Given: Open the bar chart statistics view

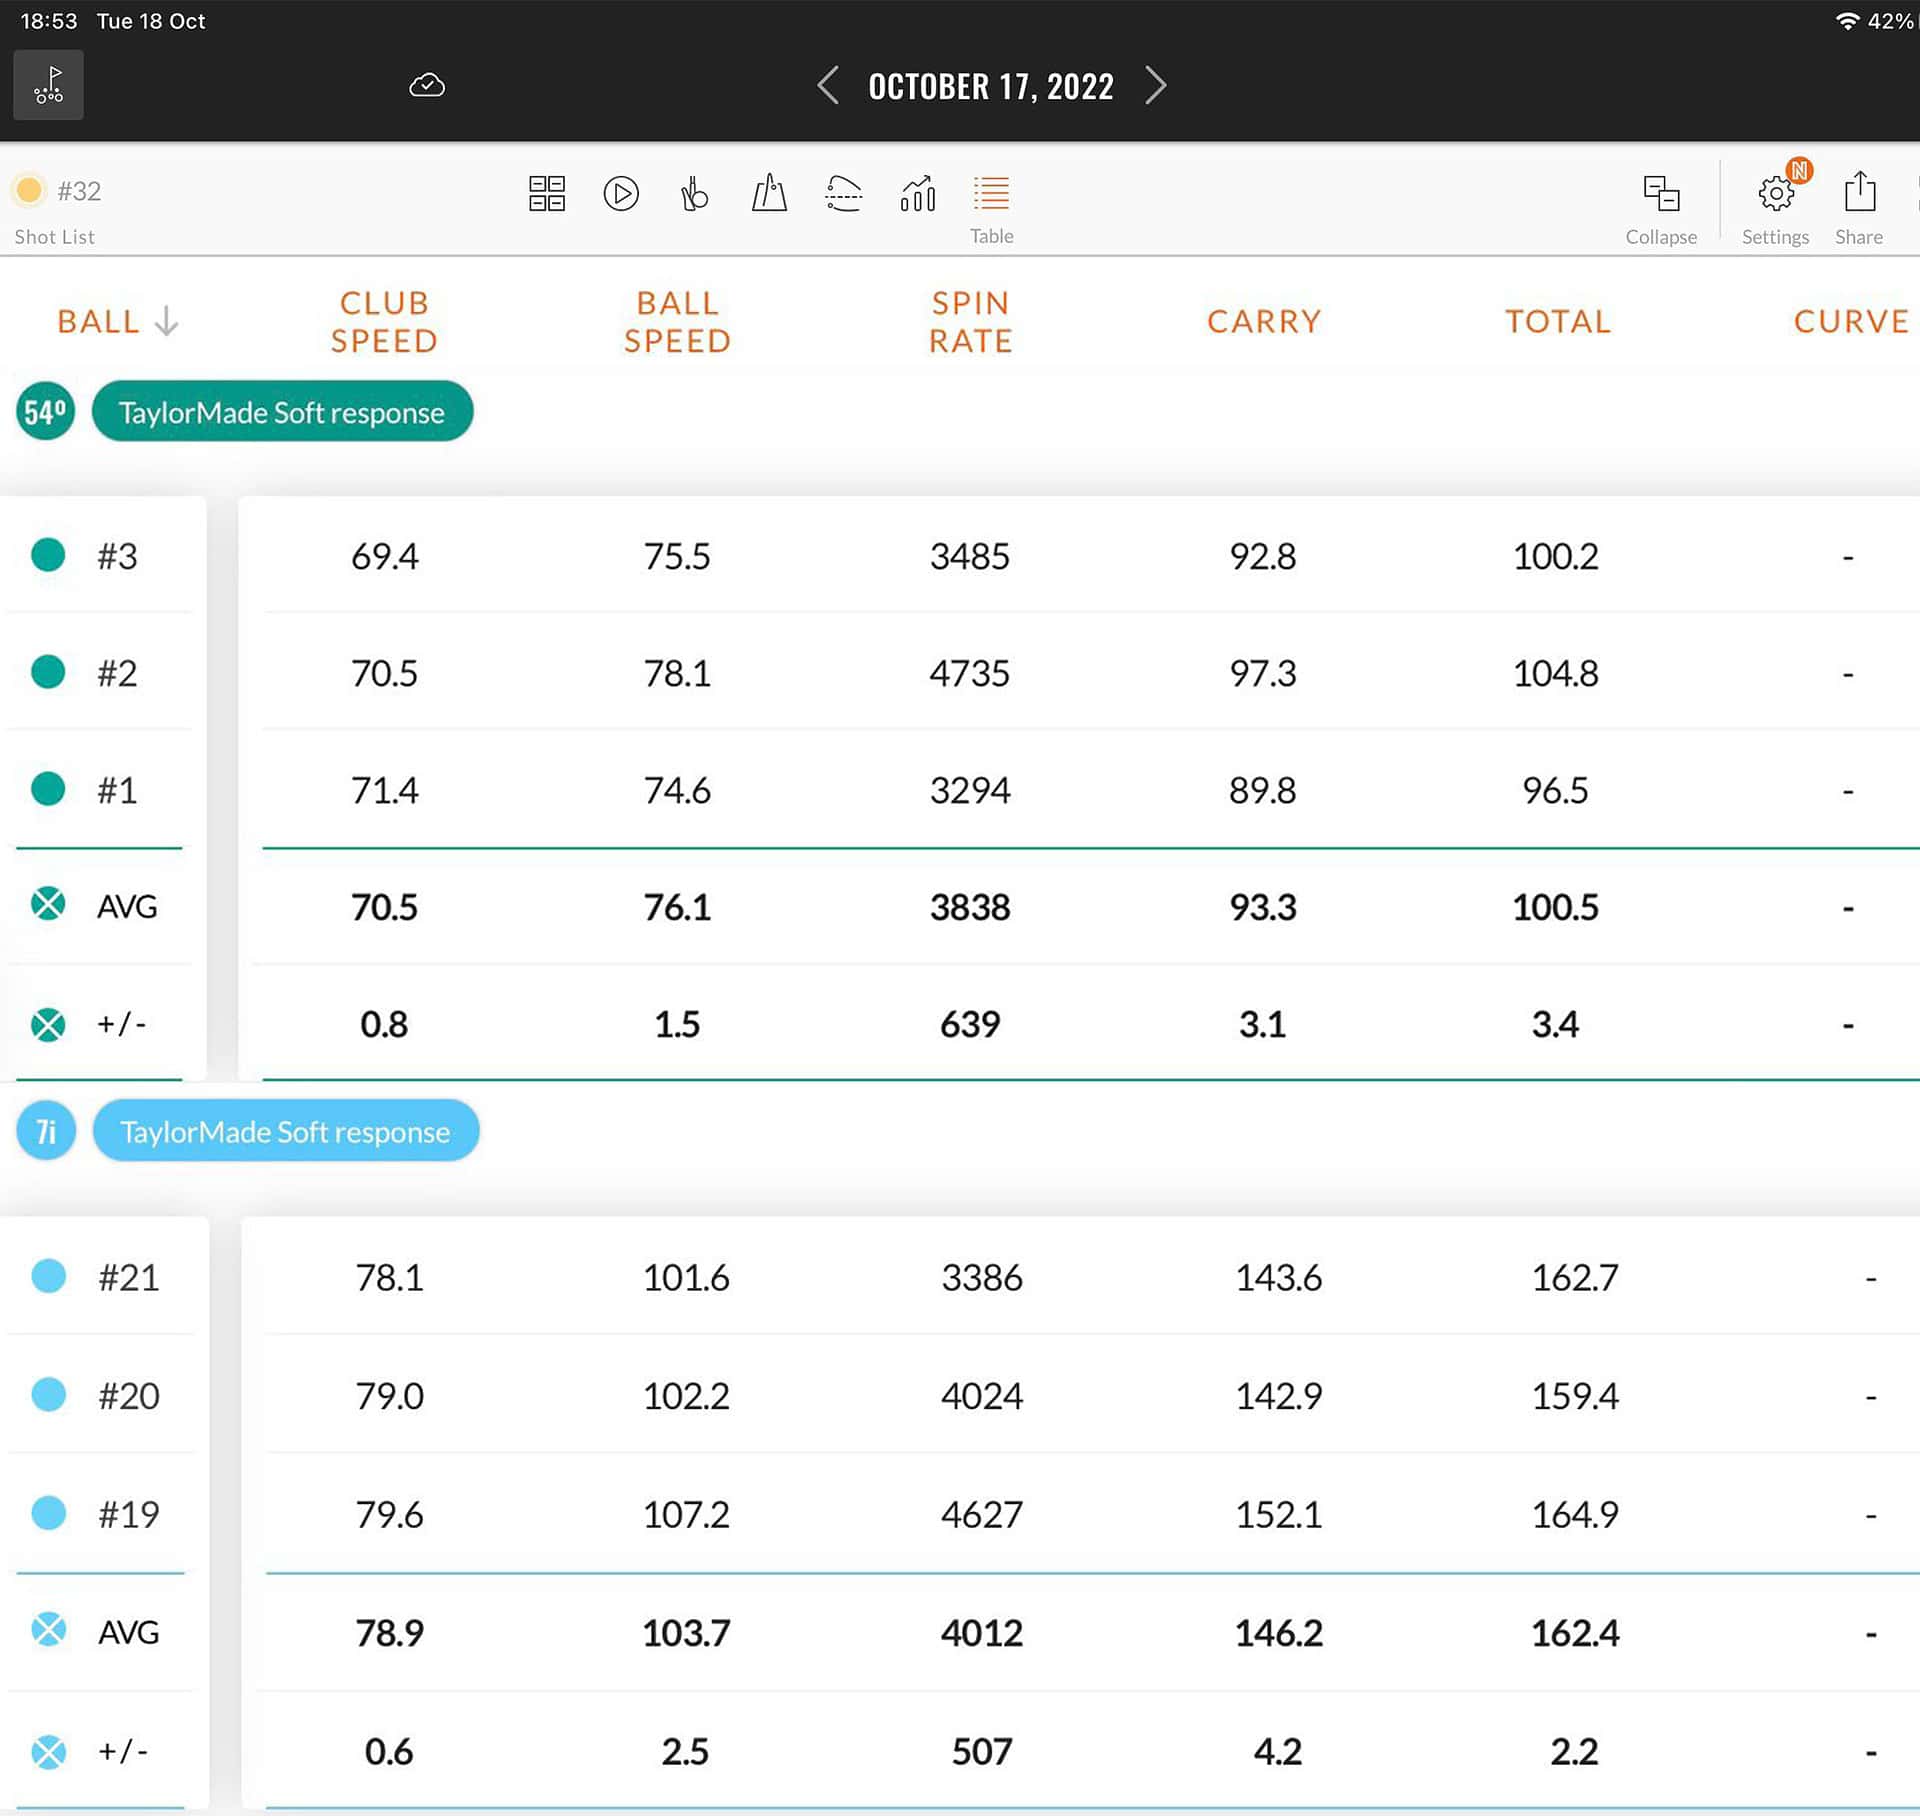Looking at the screenshot, I should point(917,193).
